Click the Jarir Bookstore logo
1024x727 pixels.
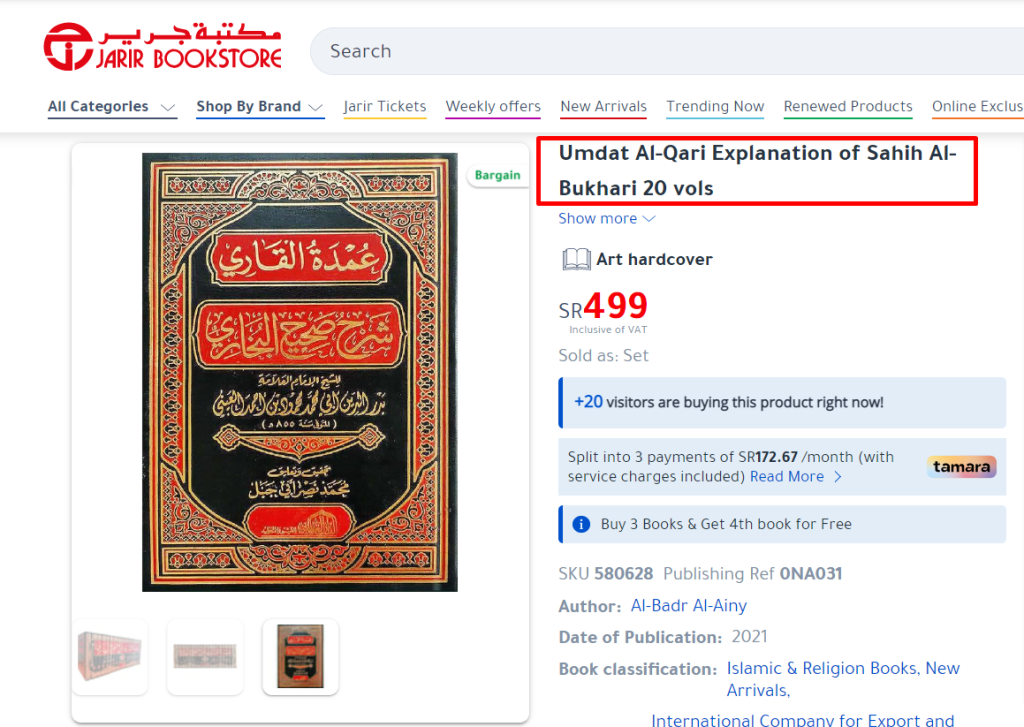tap(163, 46)
